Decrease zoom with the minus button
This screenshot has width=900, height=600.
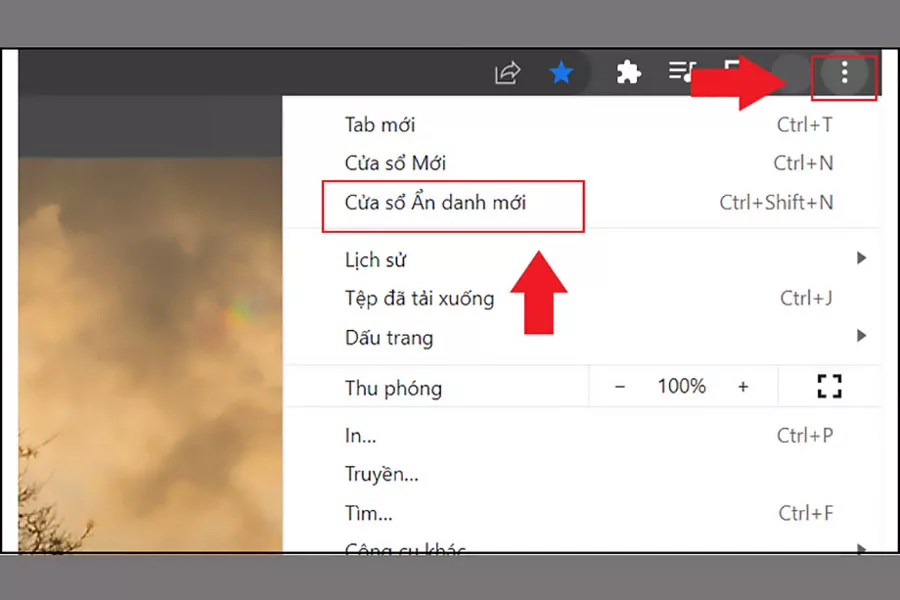point(619,387)
